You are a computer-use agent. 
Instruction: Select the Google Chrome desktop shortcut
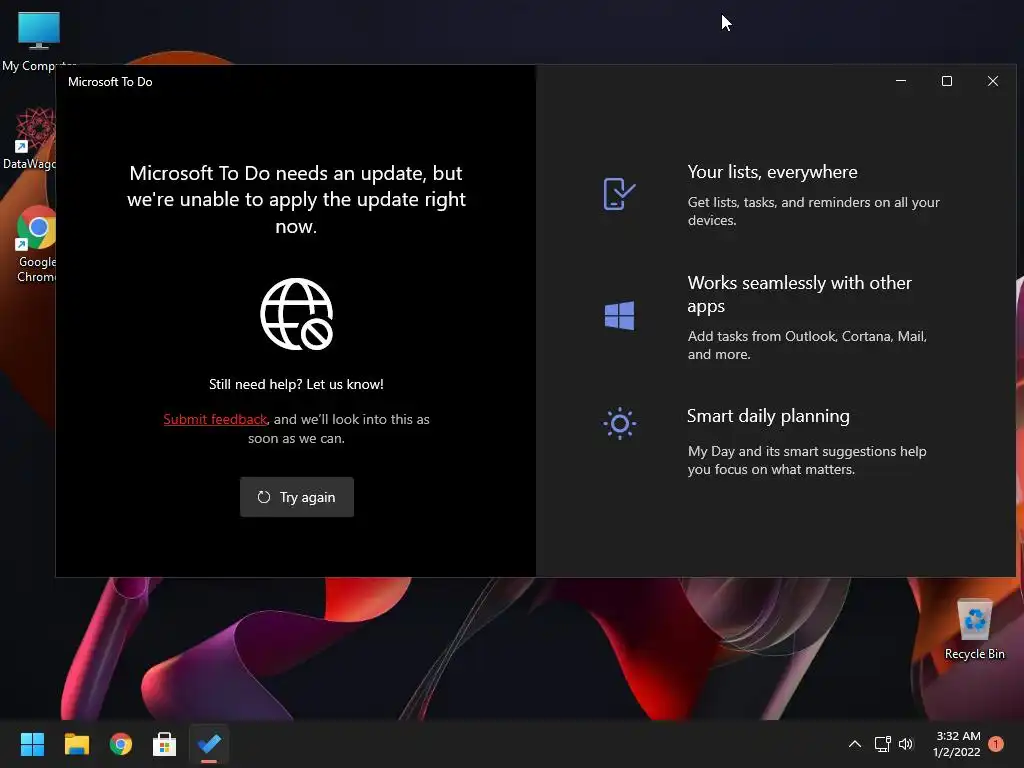(x=36, y=243)
